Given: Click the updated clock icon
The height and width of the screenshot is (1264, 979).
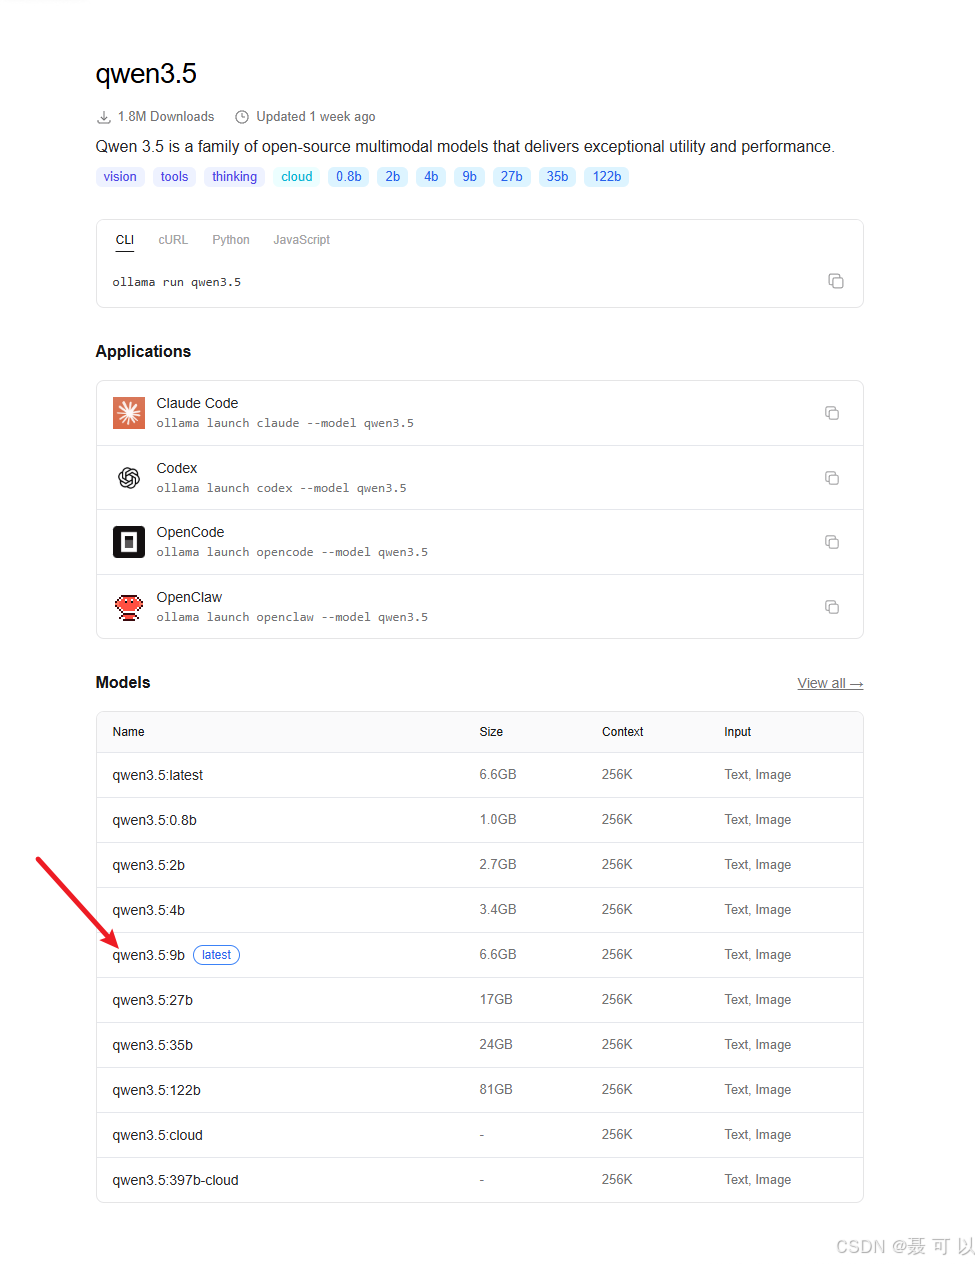Looking at the screenshot, I should (x=242, y=117).
